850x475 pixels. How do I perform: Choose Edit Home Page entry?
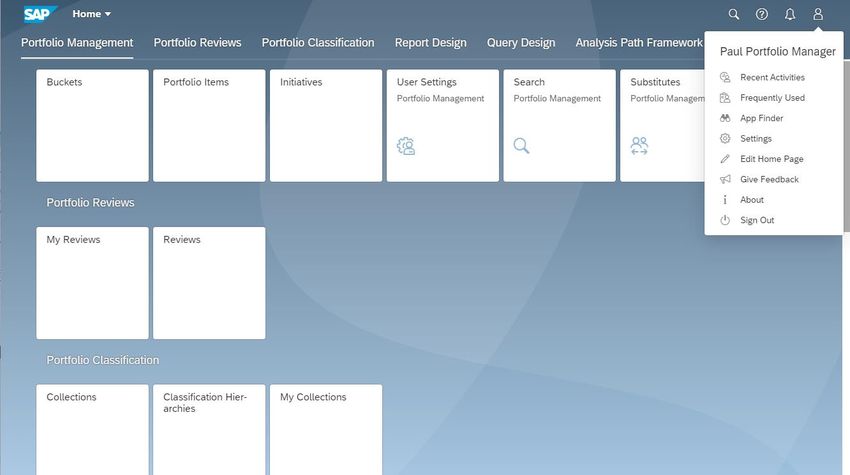pyautogui.click(x=773, y=159)
